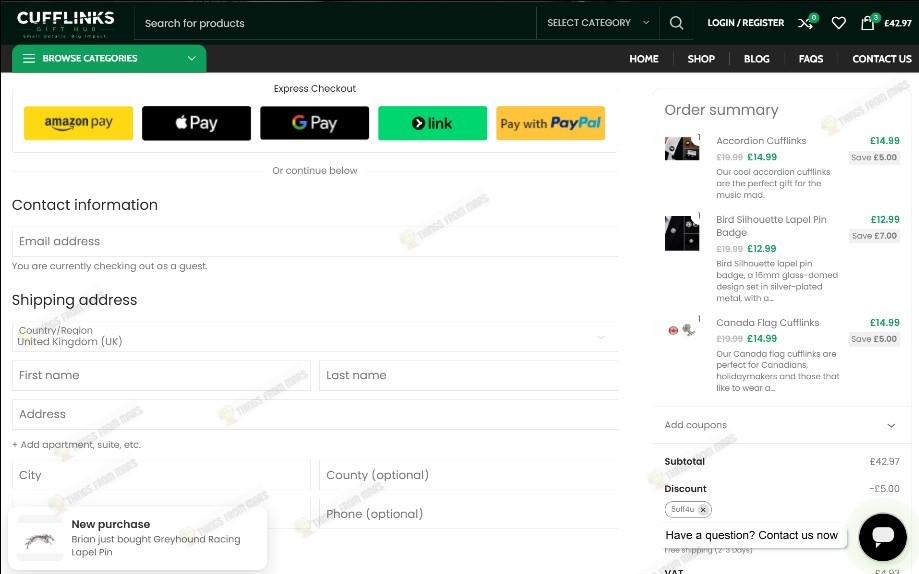Screen dimensions: 919x574
Task: Open the live chat bubble
Action: pos(883,536)
